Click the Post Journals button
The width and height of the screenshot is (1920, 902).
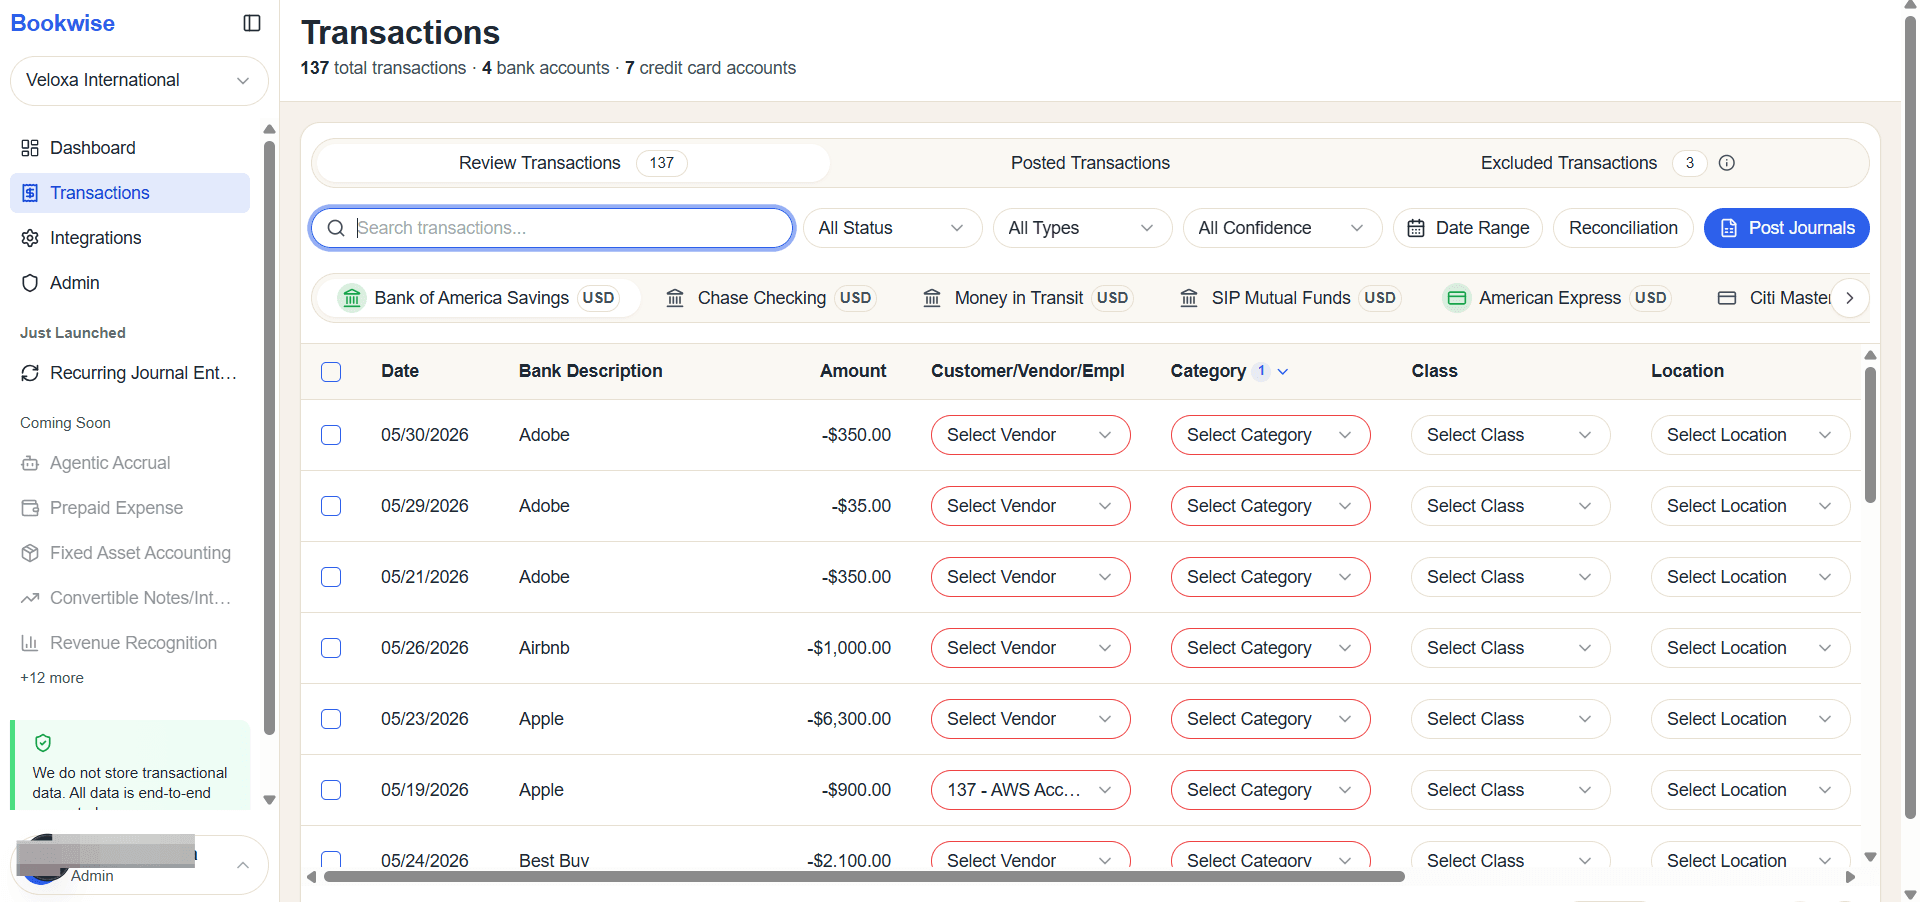click(x=1786, y=228)
